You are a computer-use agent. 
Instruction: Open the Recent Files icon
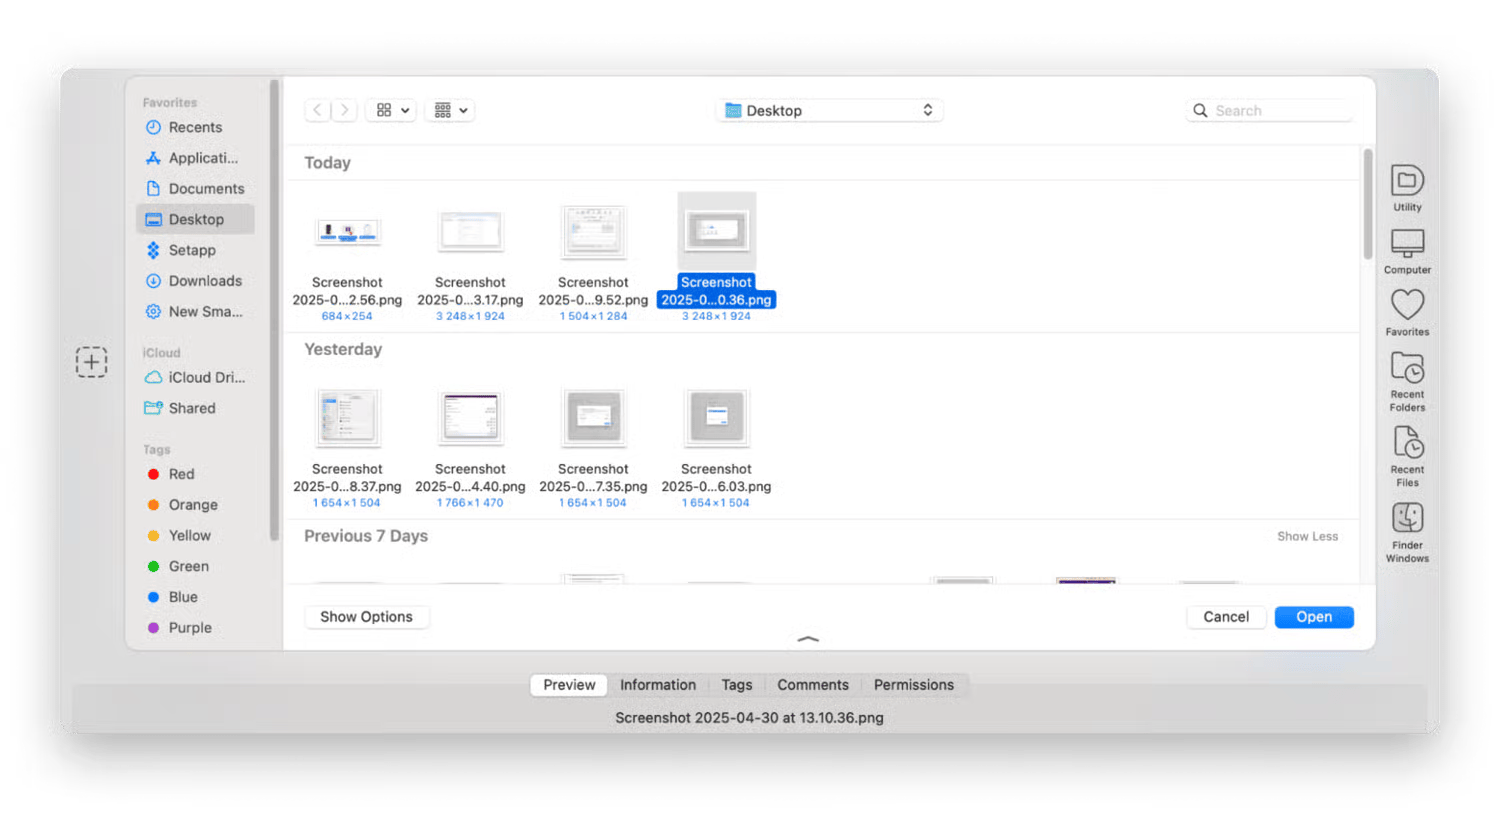tap(1407, 444)
